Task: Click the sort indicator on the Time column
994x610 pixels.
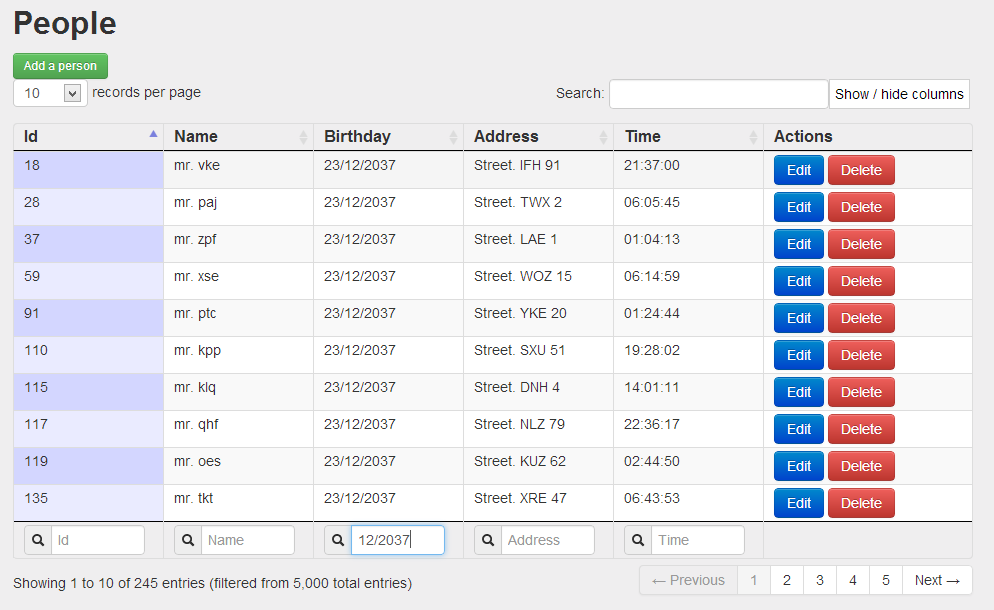Action: 752,136
